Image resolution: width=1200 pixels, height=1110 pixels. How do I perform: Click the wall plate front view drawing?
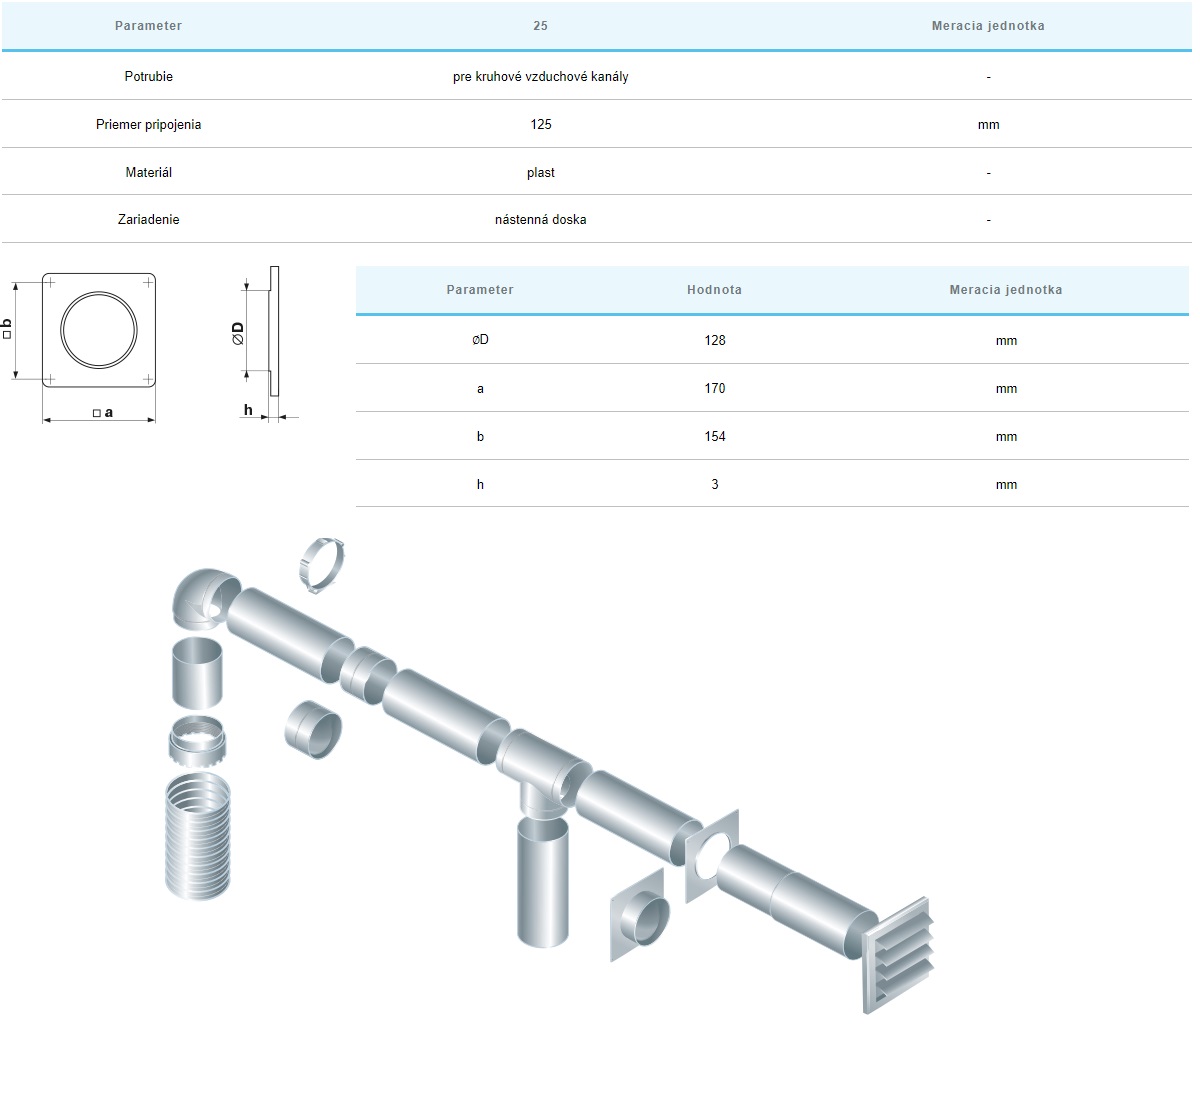(99, 329)
